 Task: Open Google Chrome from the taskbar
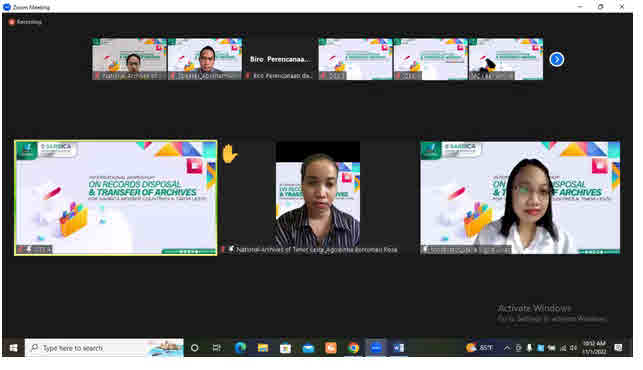353,348
